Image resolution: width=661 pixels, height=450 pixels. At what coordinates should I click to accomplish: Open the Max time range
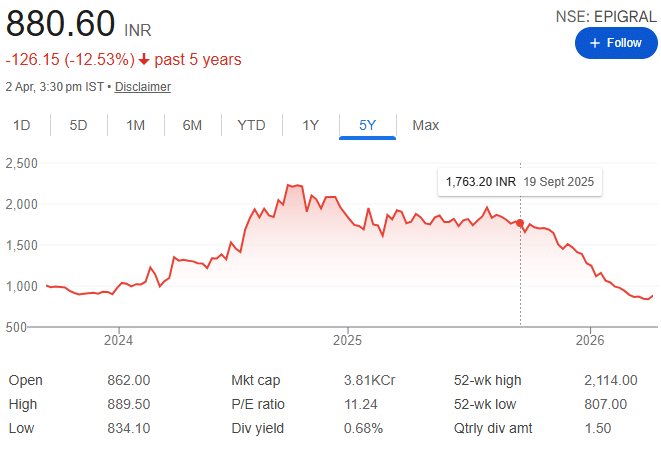[x=426, y=125]
